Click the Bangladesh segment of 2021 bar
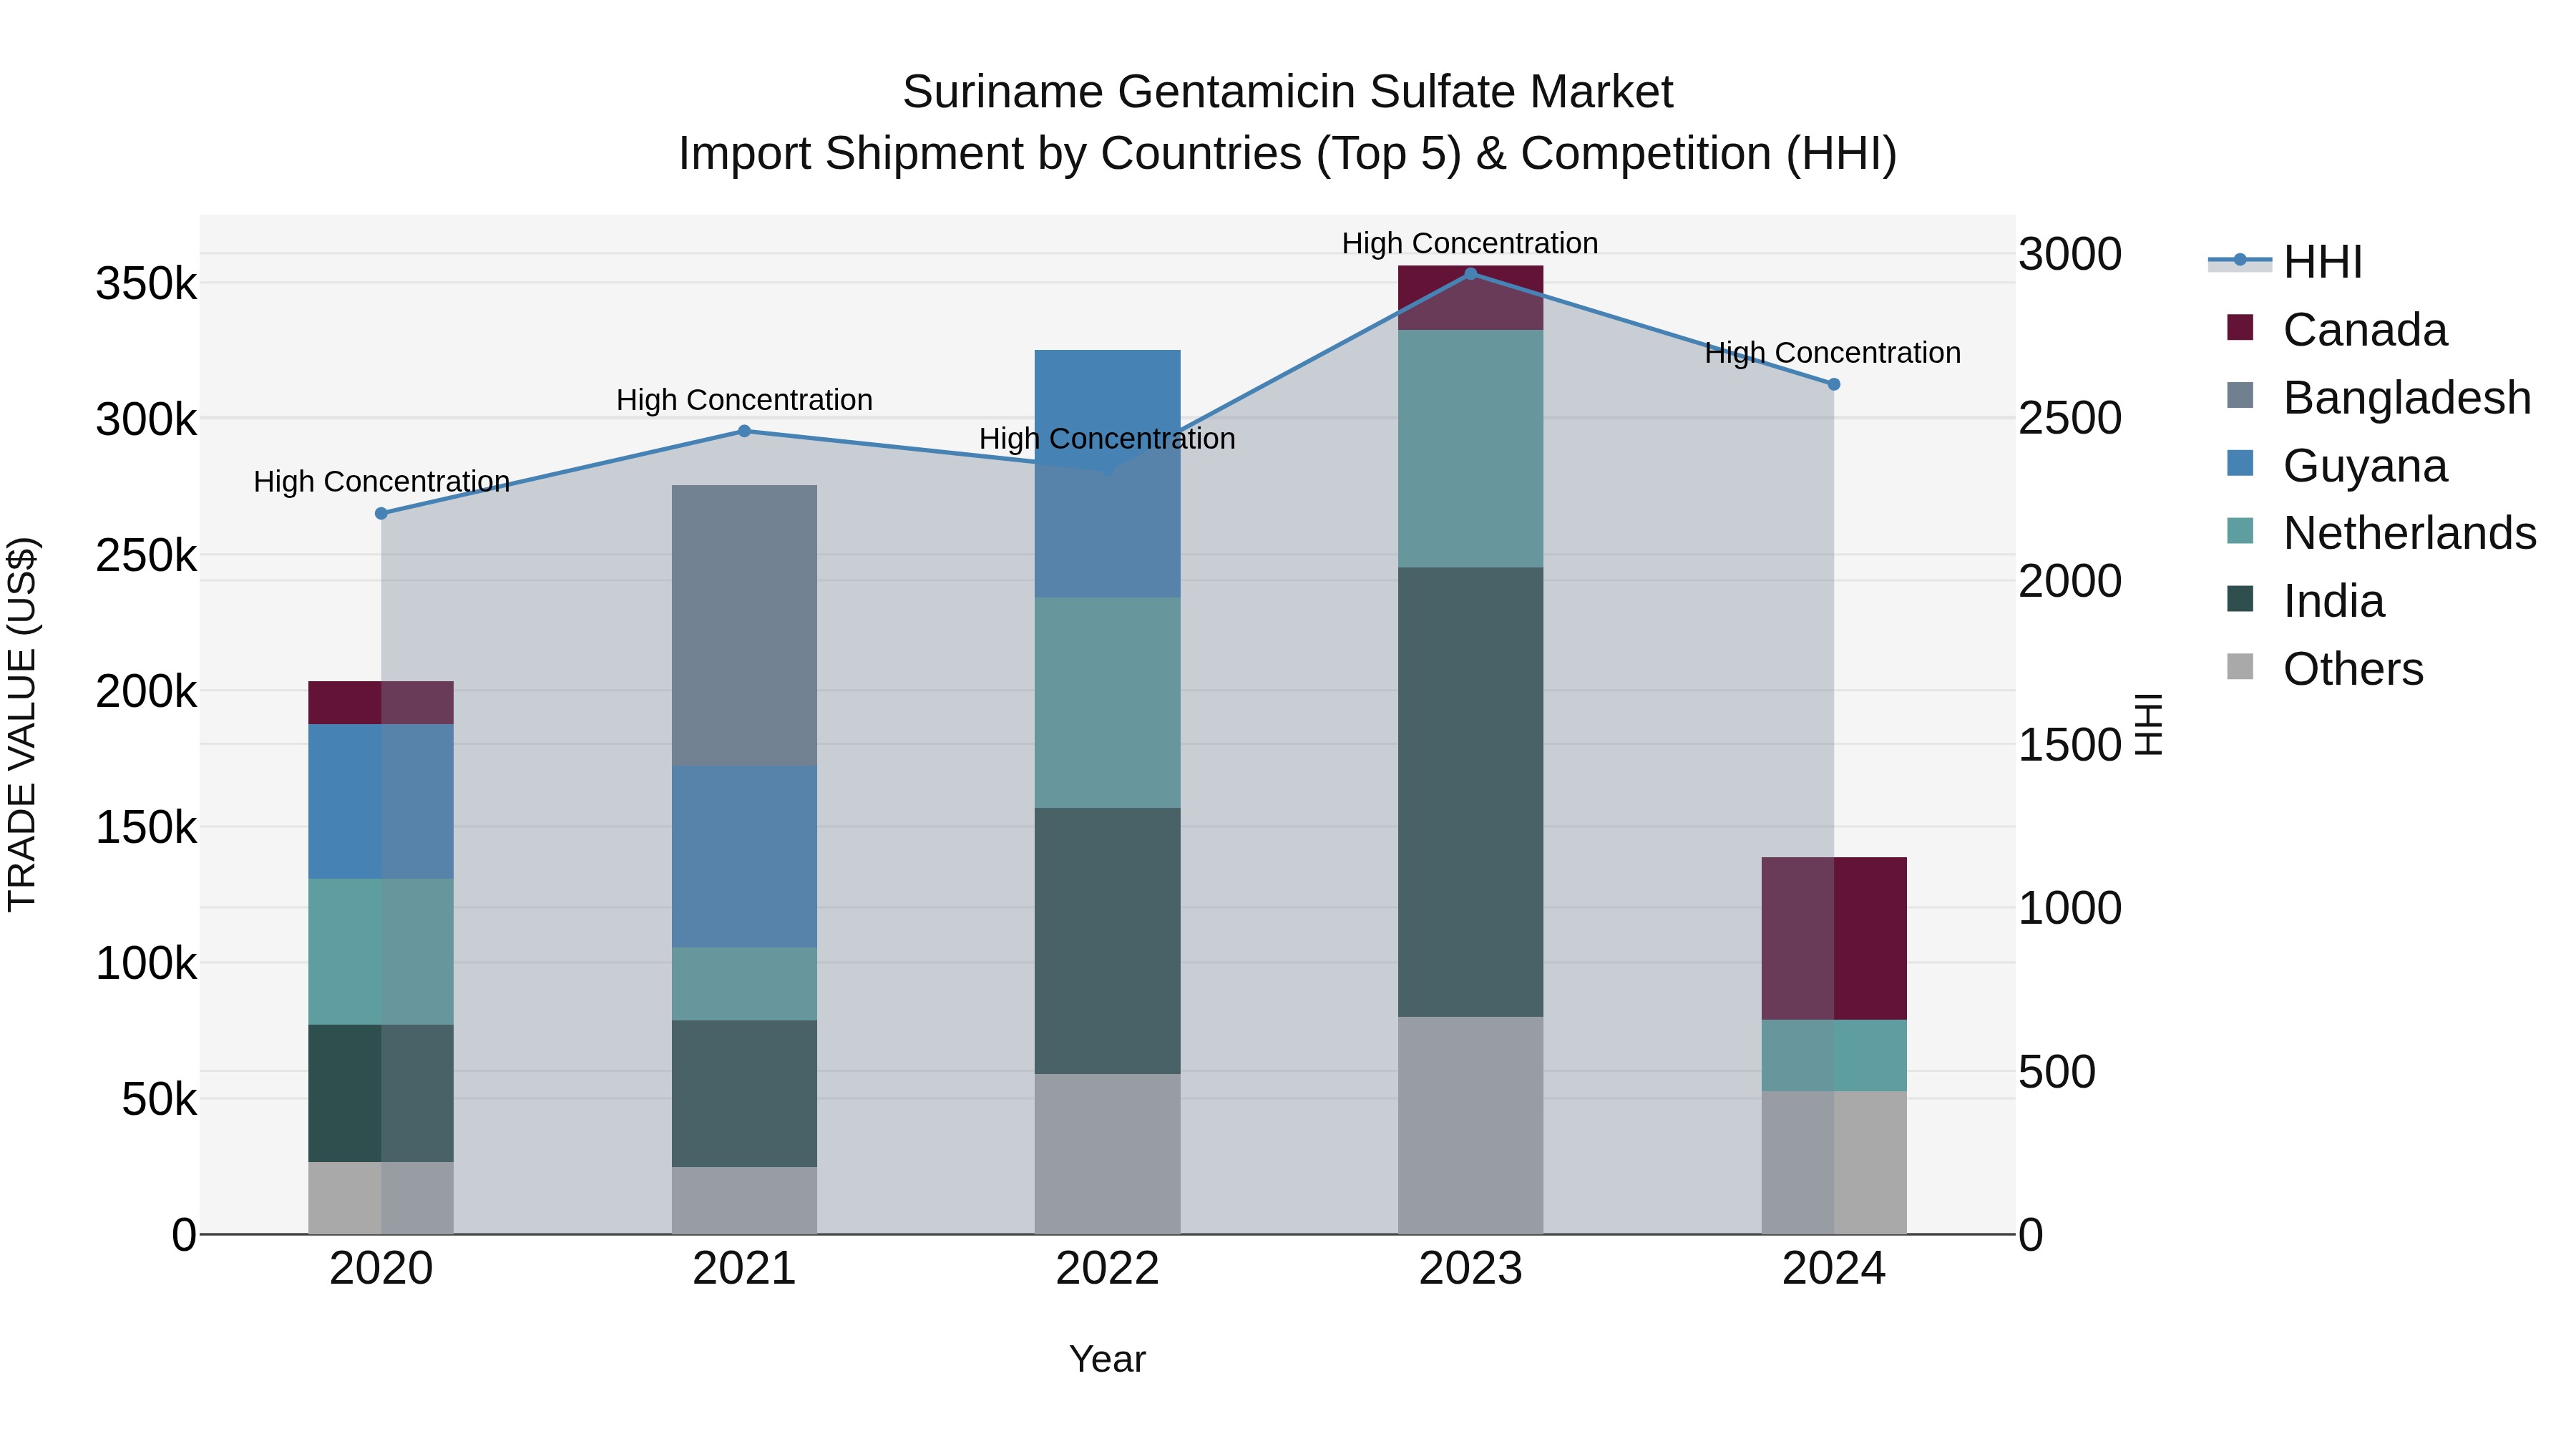This screenshot has height=1449, width=2576. tap(744, 625)
